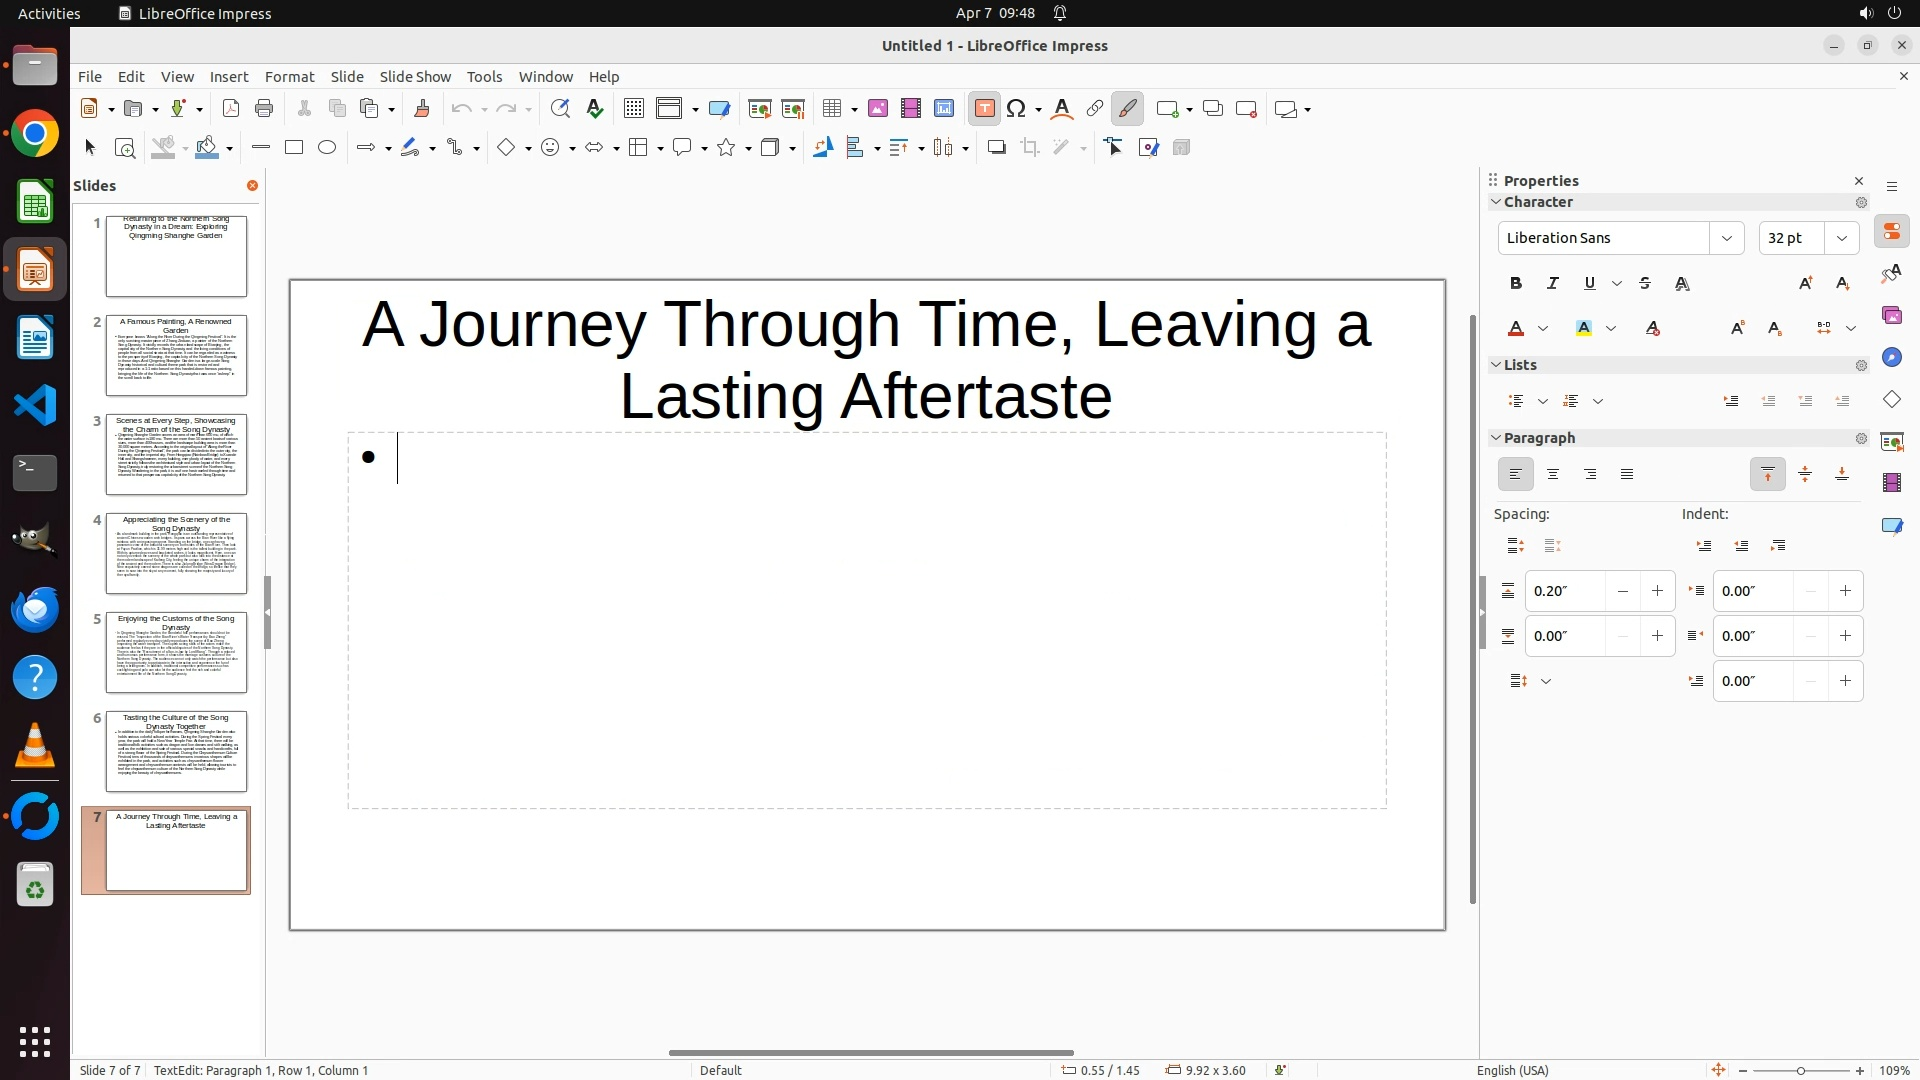Click the Insert Special Character icon
The image size is (1920, 1080).
(1017, 109)
